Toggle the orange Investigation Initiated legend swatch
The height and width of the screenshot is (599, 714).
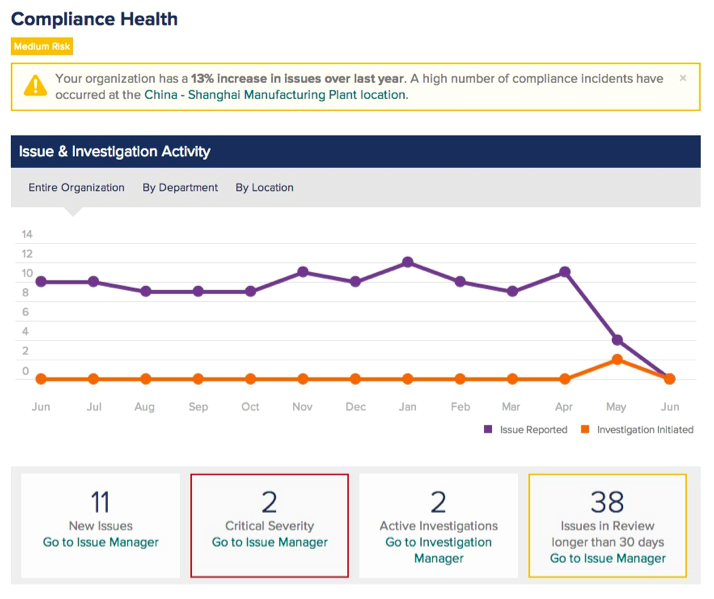pos(585,429)
